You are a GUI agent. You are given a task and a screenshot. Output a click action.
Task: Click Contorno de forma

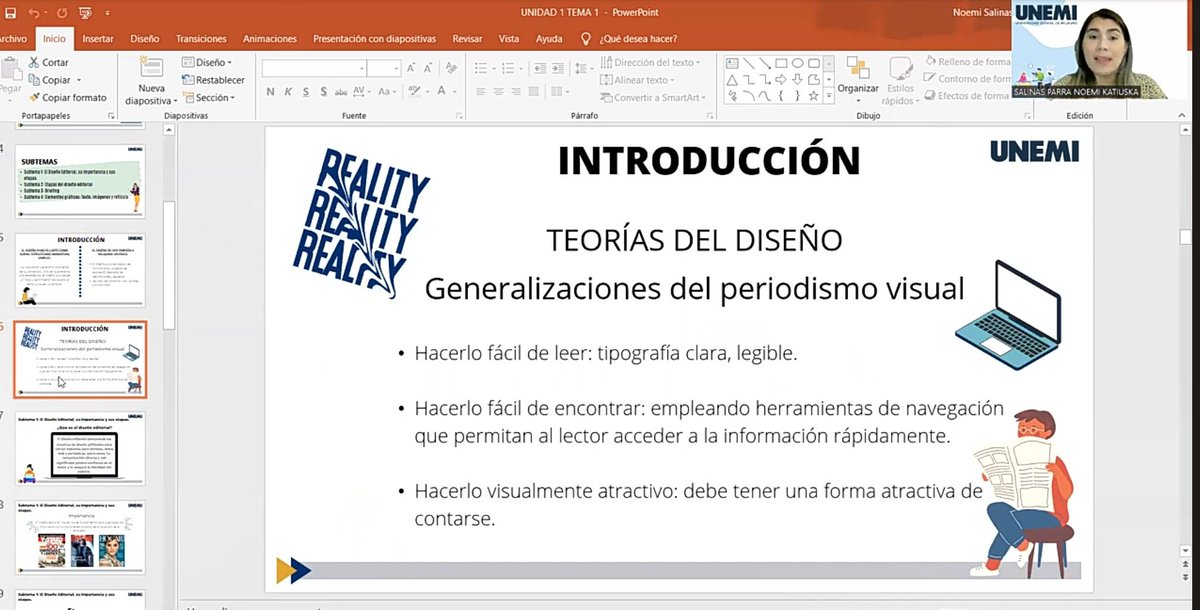968,79
